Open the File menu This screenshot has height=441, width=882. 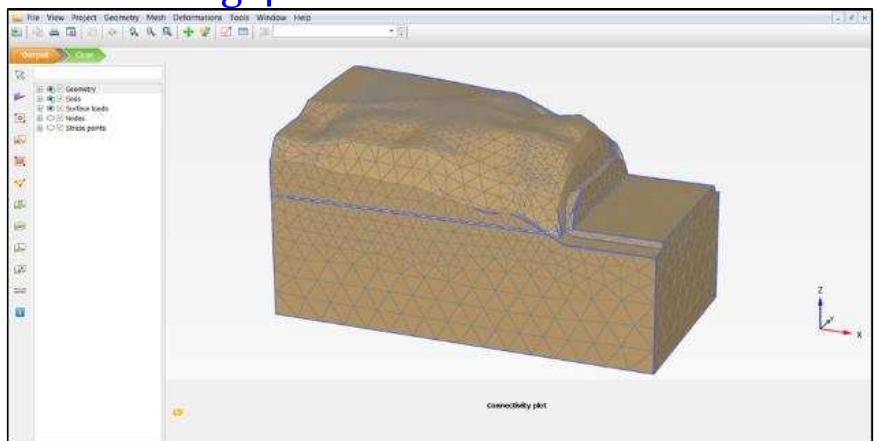(x=34, y=18)
